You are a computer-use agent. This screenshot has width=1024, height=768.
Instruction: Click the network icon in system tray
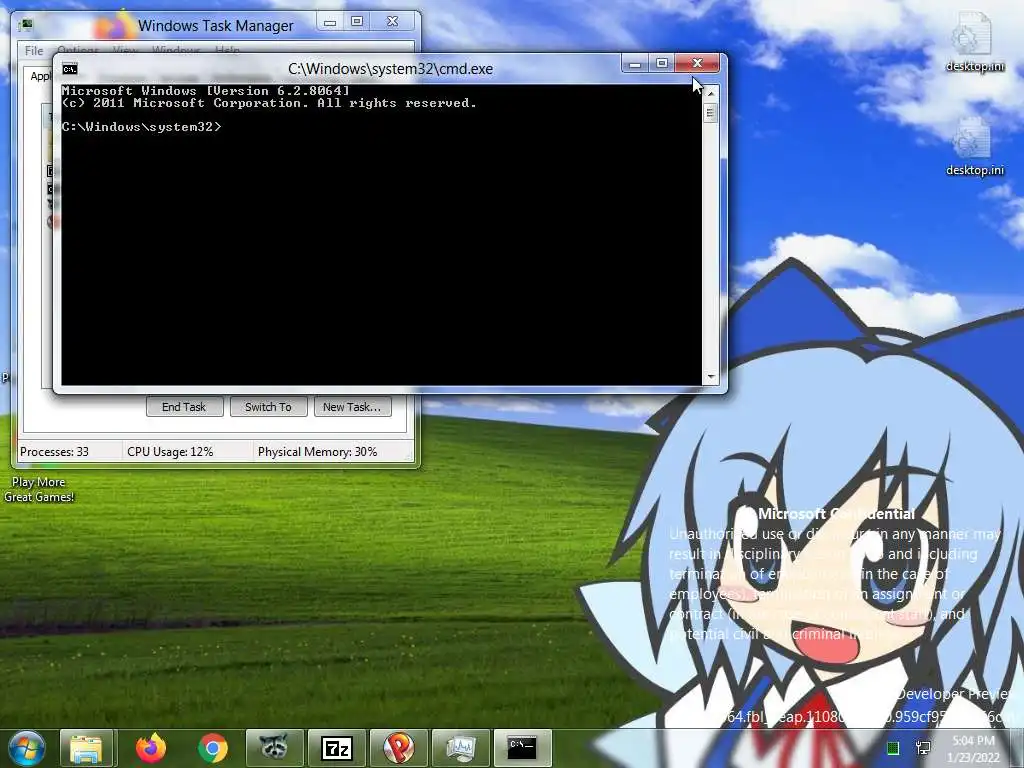[923, 748]
